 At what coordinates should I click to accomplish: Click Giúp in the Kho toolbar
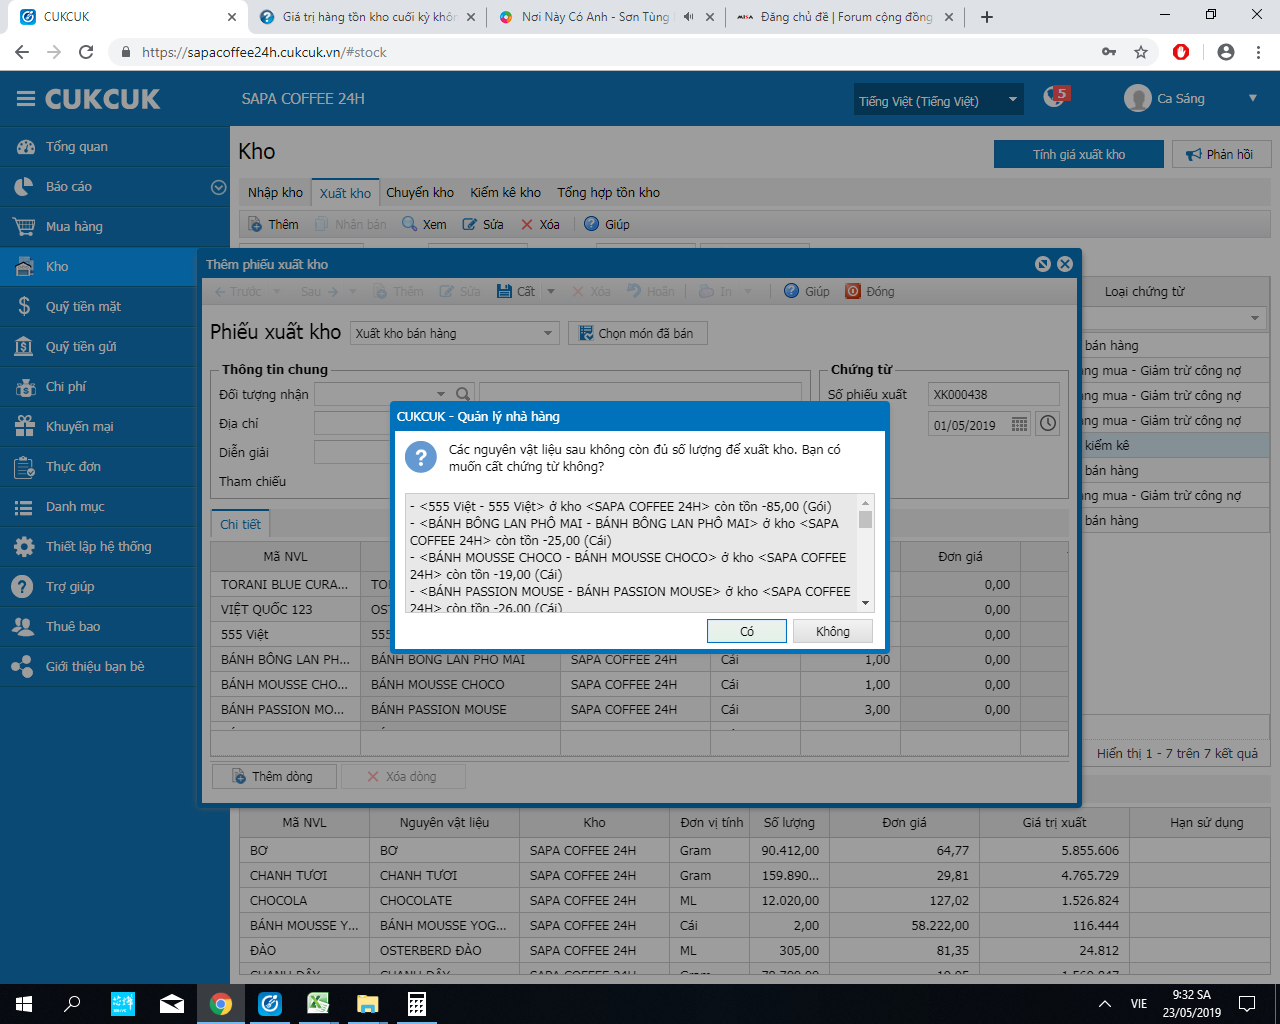[607, 224]
